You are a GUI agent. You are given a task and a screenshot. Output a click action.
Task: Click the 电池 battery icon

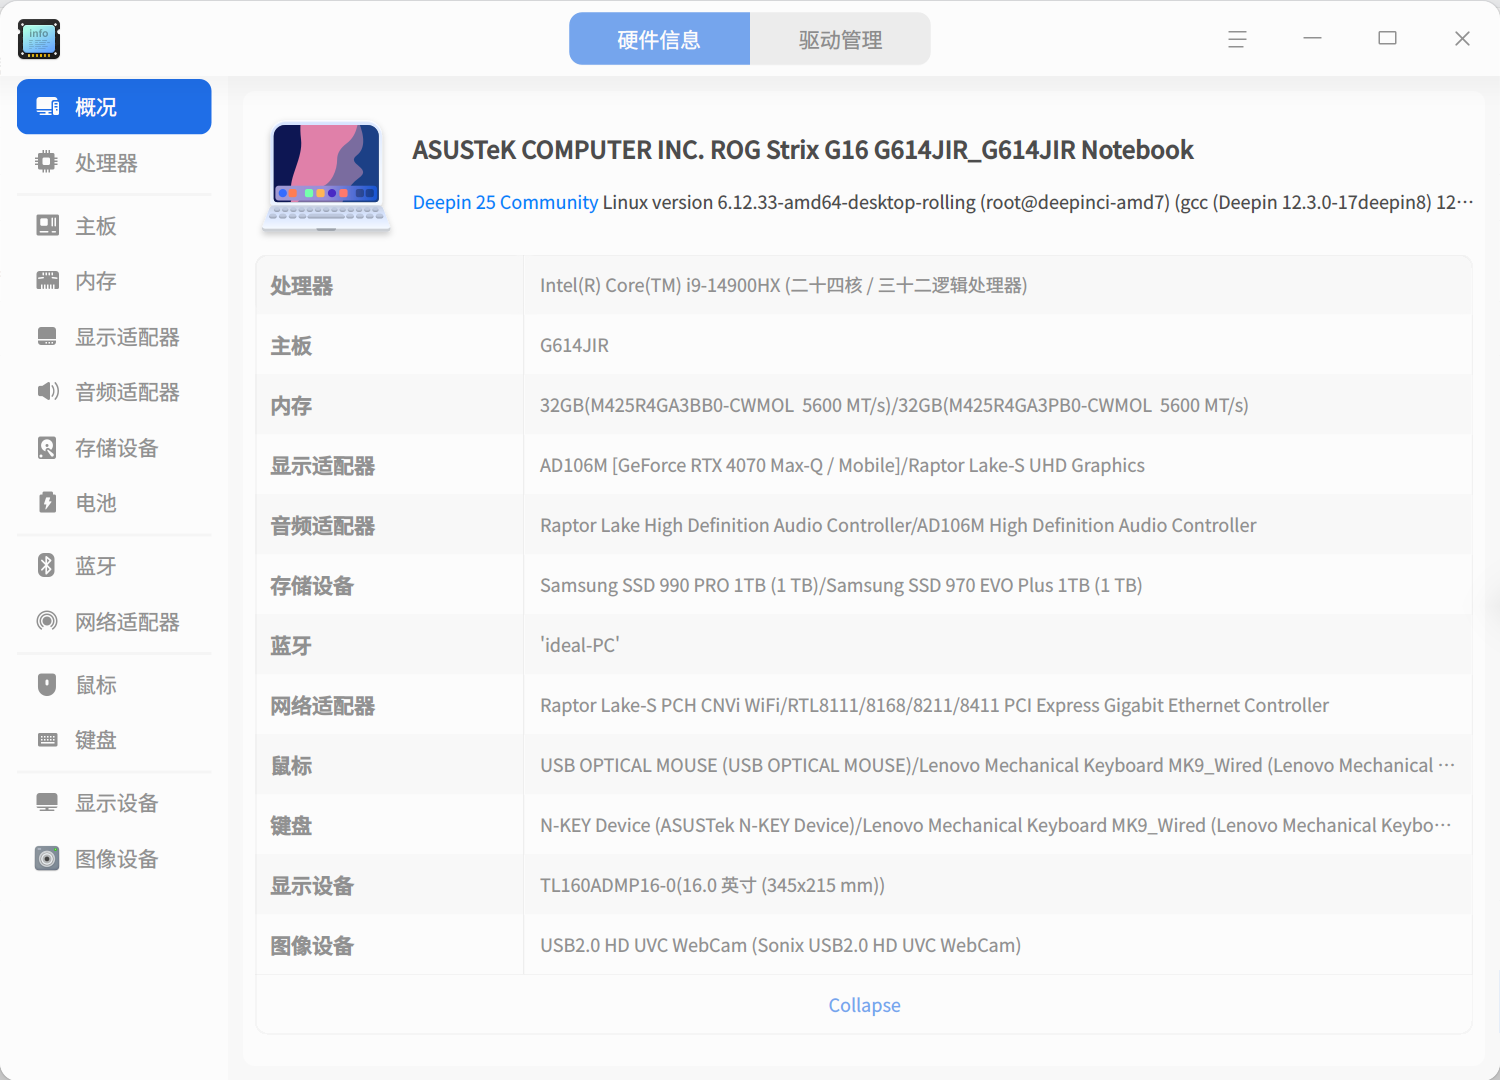click(x=47, y=503)
